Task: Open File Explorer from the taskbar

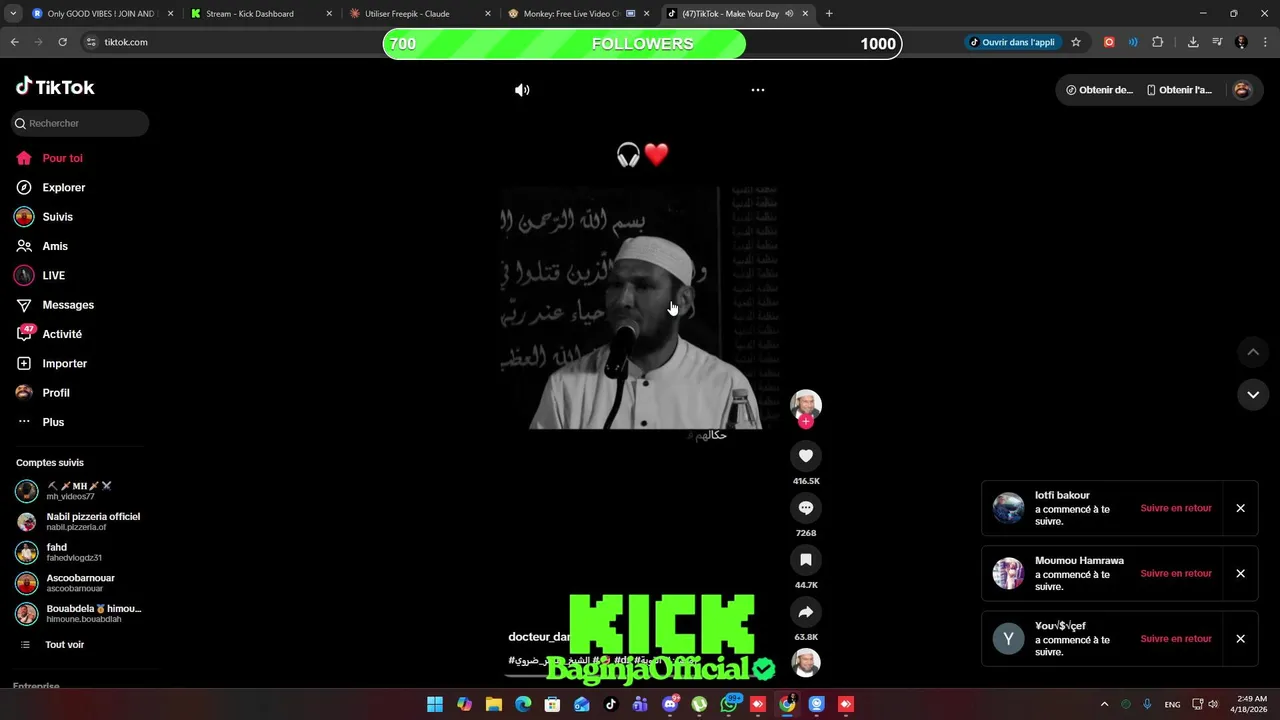Action: 493,704
